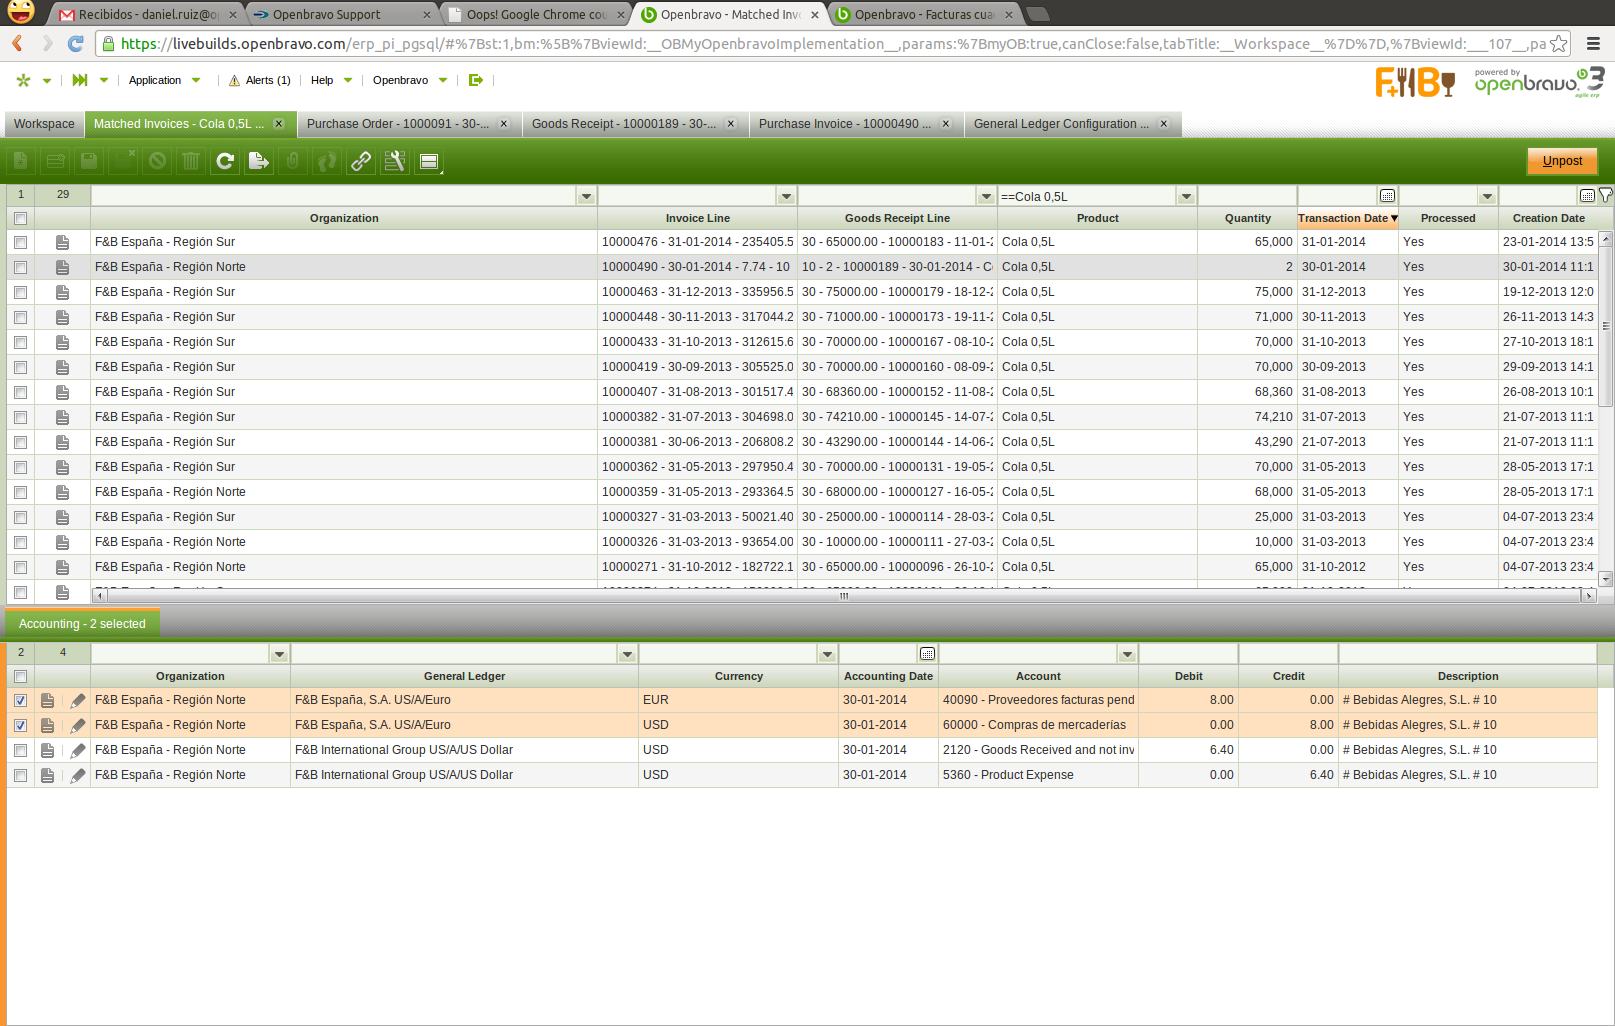Expand Application menu dropdown arrow

(196, 80)
